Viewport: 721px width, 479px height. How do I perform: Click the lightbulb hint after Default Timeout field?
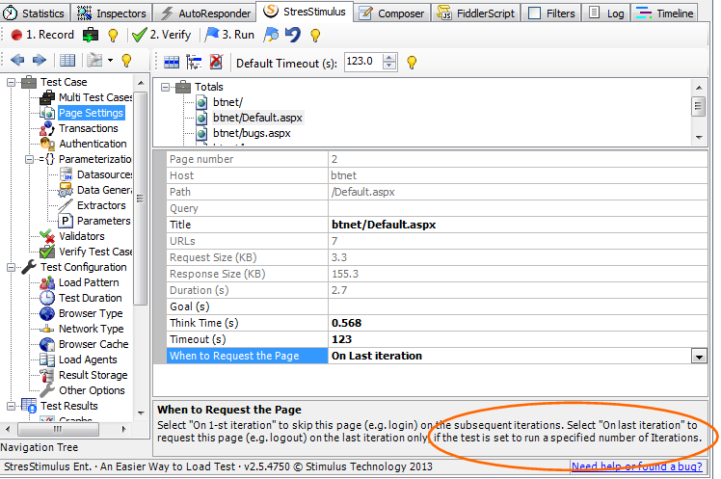[x=412, y=62]
